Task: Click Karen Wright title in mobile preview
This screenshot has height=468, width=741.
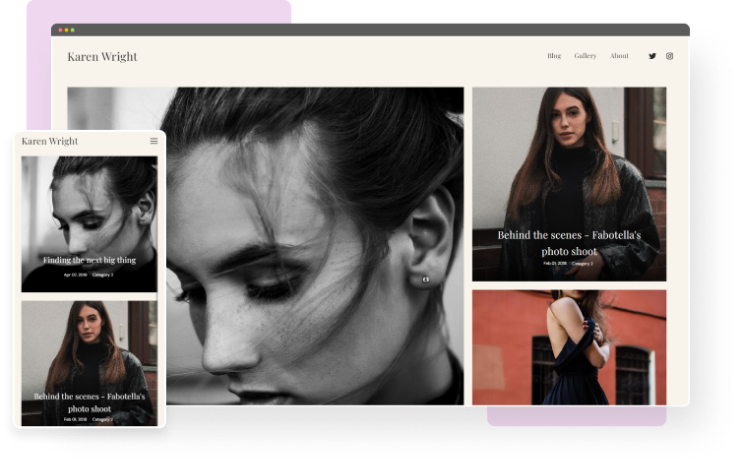Action: tap(50, 141)
